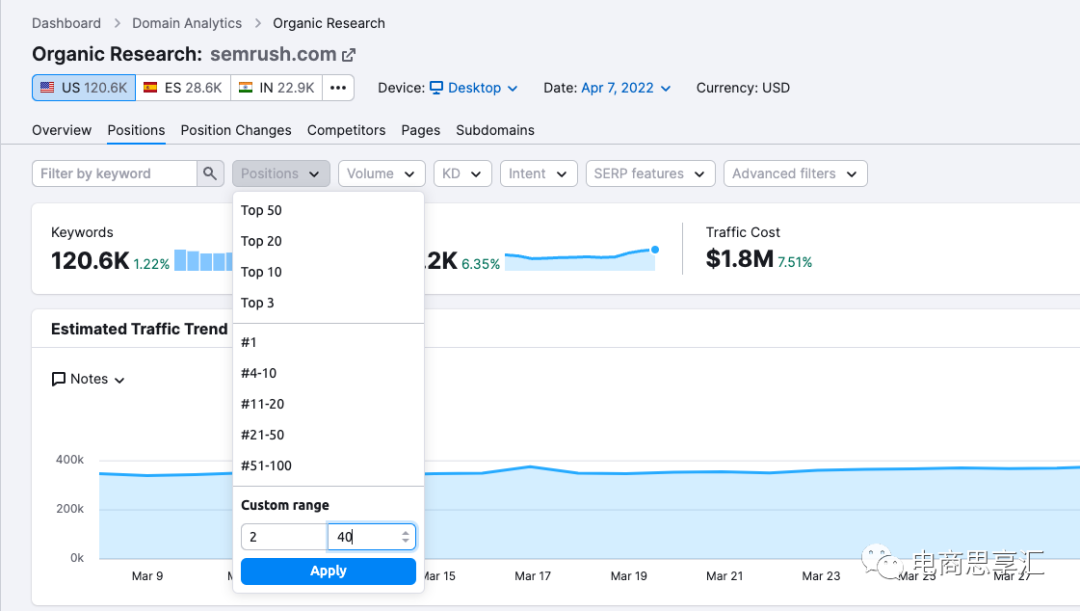This screenshot has width=1080, height=611.
Task: Click the custom range maximum field
Action: pyautogui.click(x=371, y=537)
